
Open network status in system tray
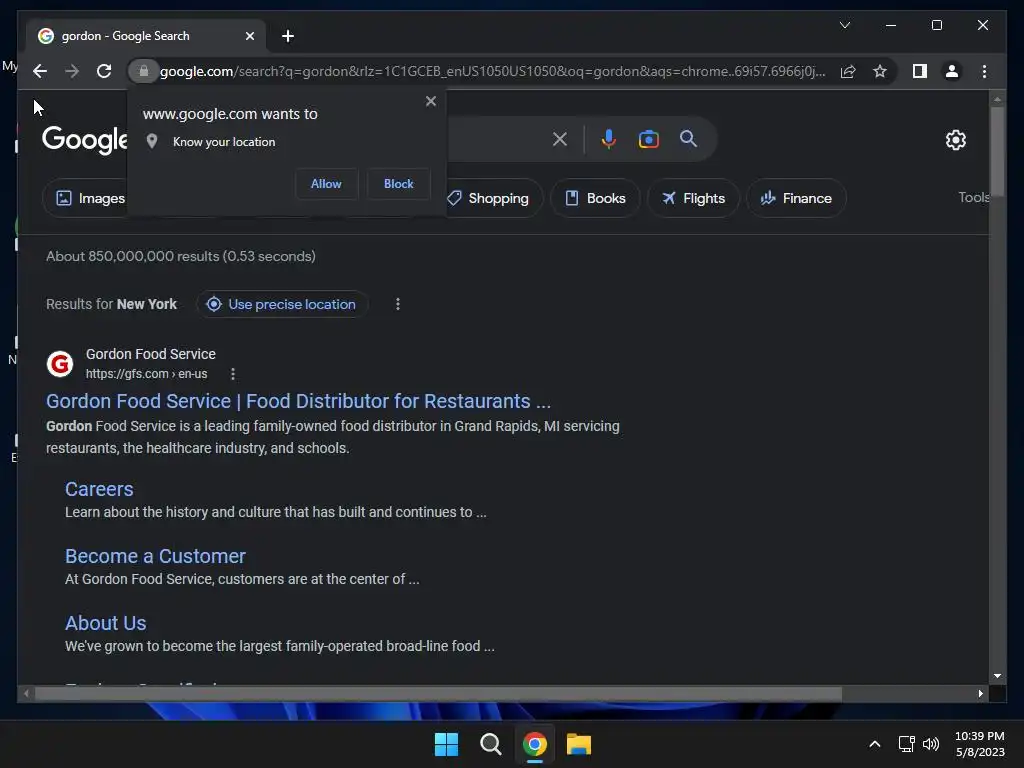(906, 744)
